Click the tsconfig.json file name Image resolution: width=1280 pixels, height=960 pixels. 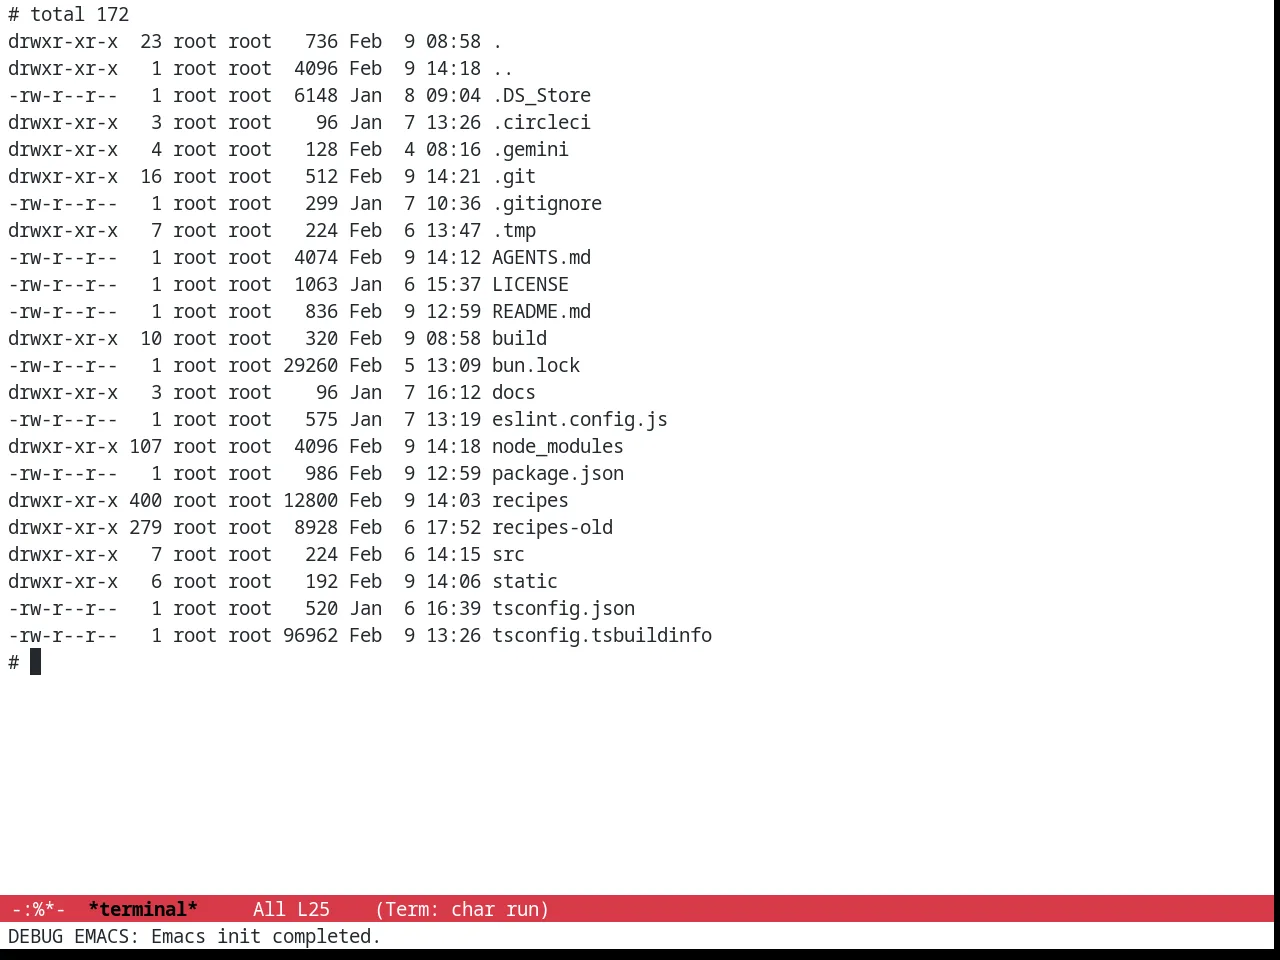tap(563, 608)
